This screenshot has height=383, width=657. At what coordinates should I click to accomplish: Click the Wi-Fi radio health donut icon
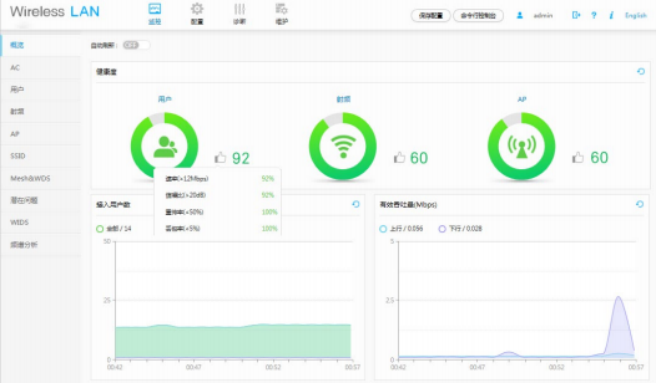[x=343, y=146]
